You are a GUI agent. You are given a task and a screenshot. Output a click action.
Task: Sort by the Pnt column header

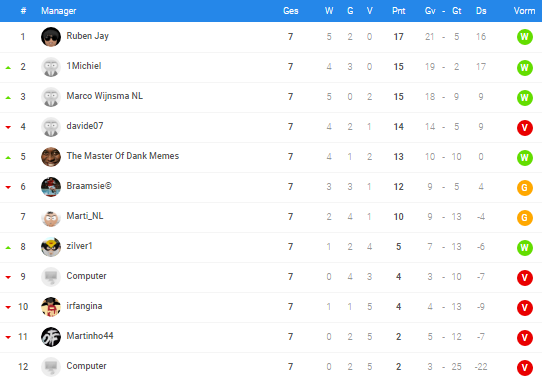[x=398, y=11]
